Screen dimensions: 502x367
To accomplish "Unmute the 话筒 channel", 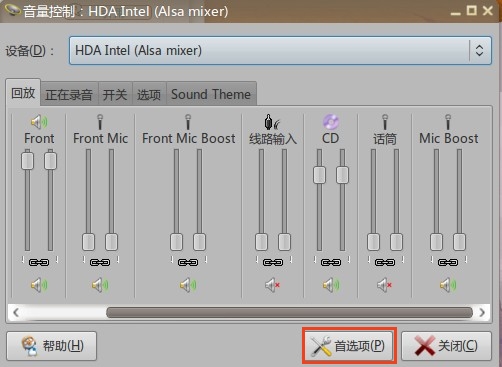I will click(x=384, y=285).
